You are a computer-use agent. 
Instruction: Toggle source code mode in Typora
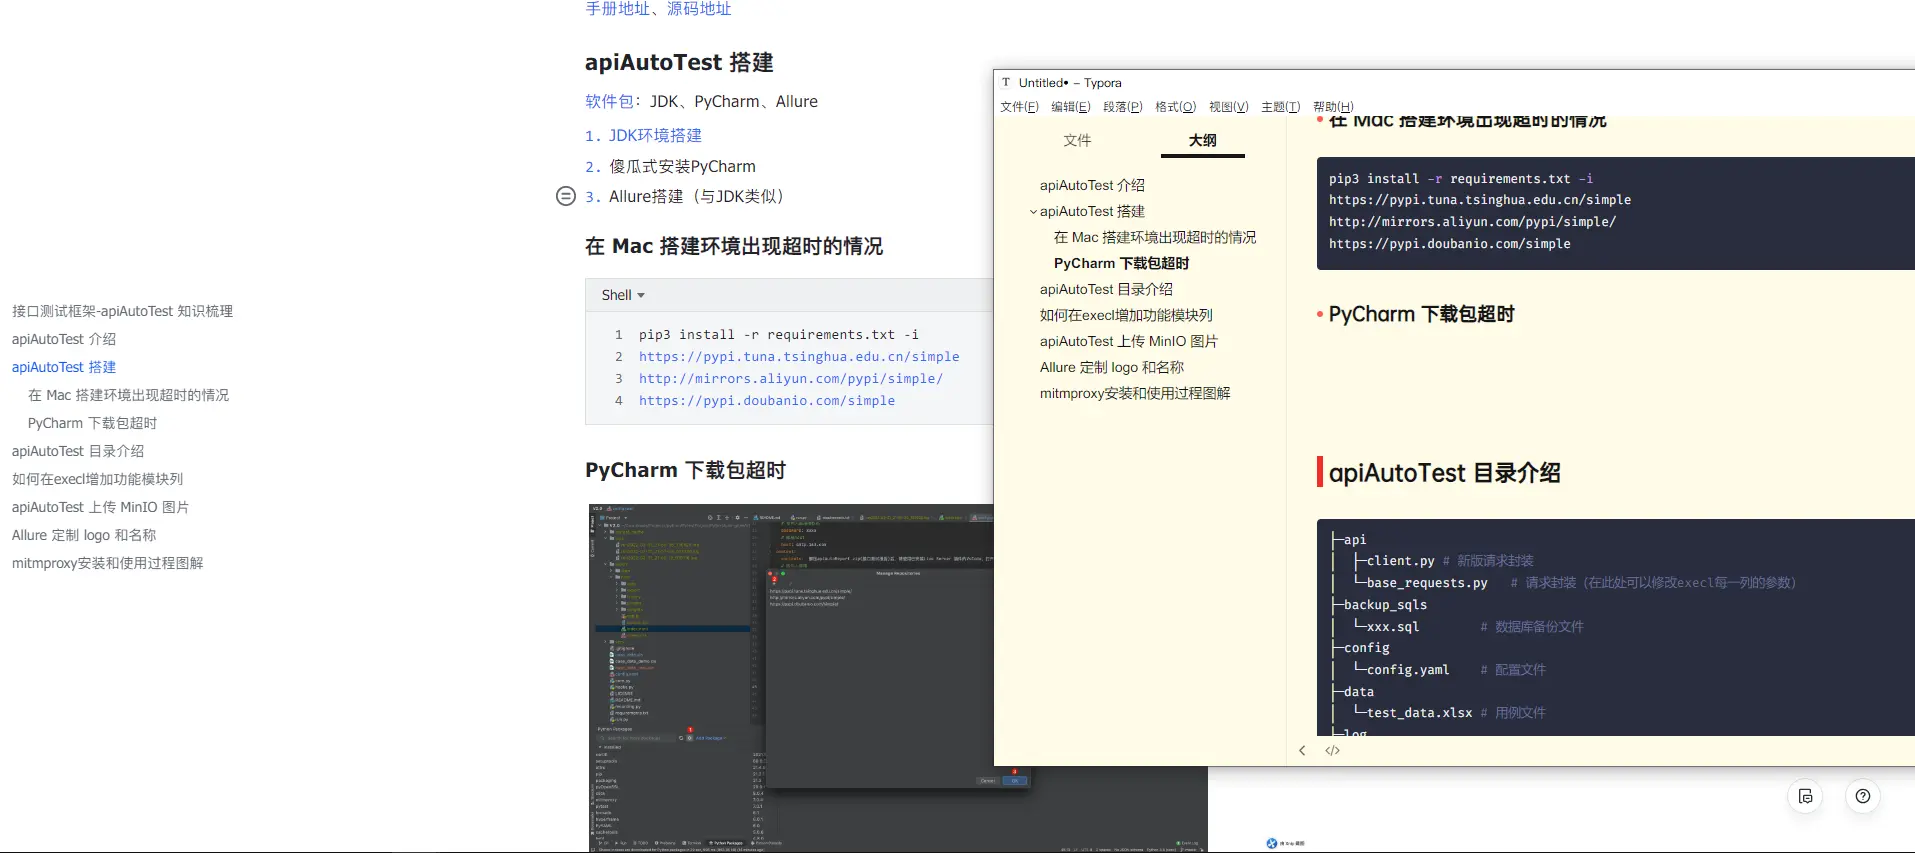(x=1332, y=750)
